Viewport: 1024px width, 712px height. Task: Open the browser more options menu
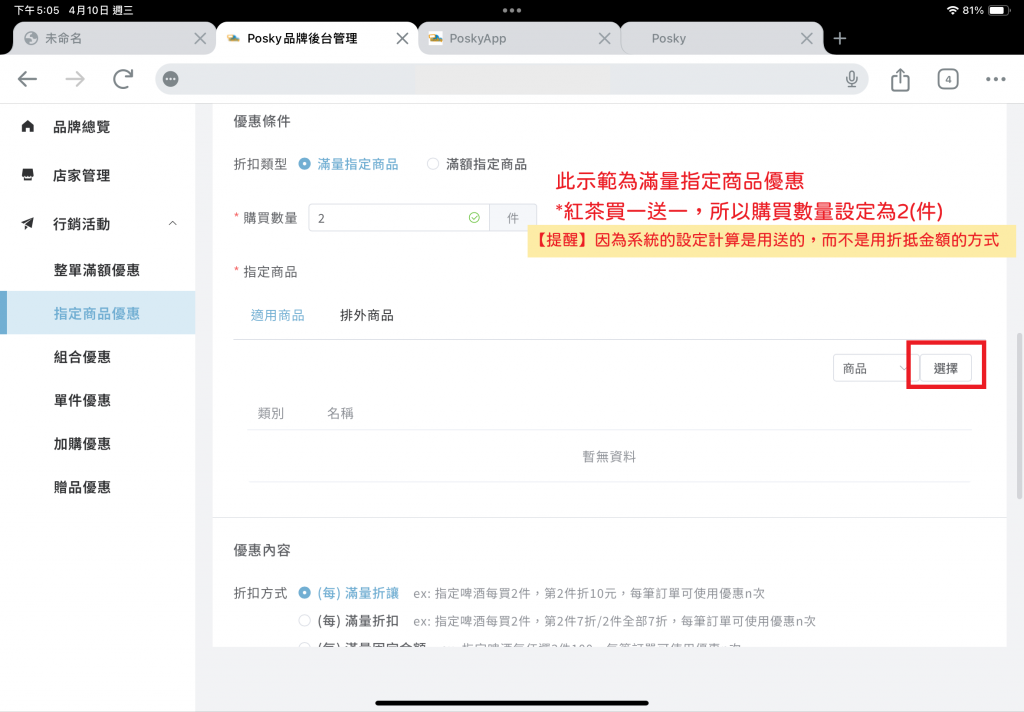click(x=995, y=79)
